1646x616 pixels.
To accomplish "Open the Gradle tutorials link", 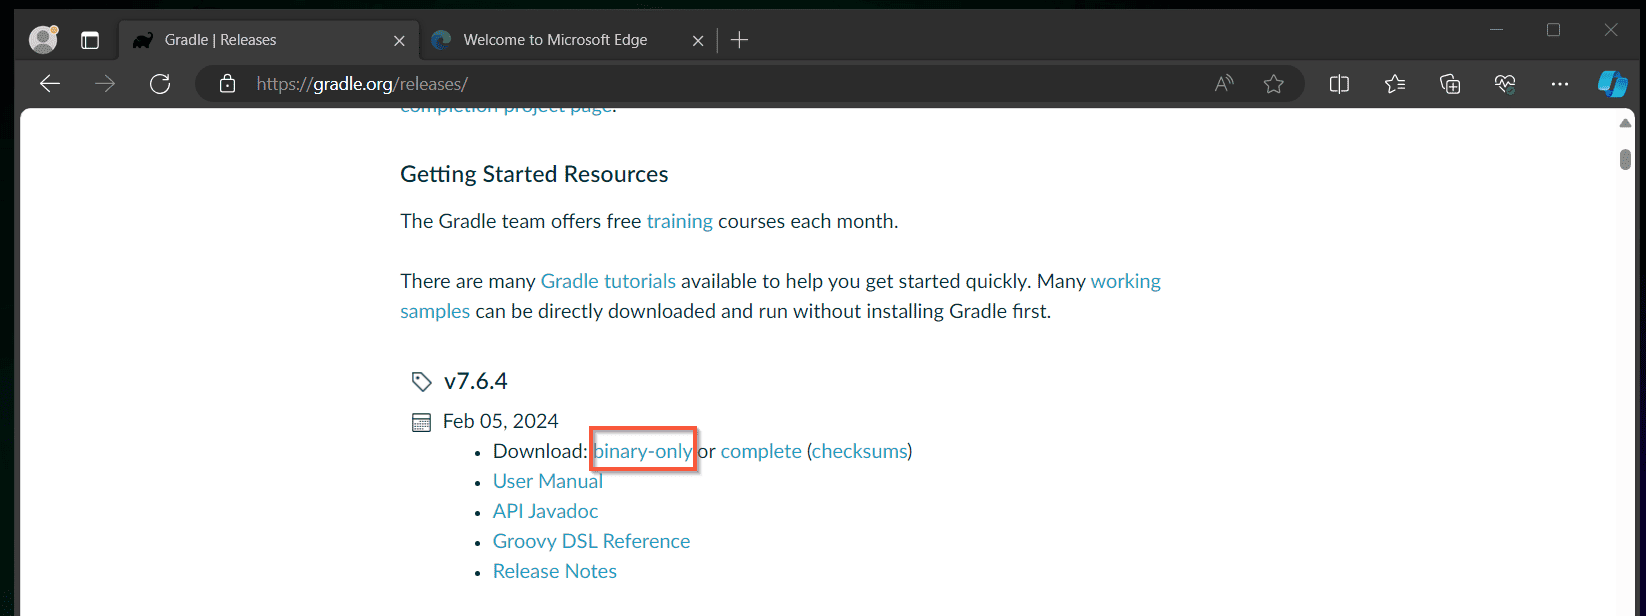I will tap(608, 281).
